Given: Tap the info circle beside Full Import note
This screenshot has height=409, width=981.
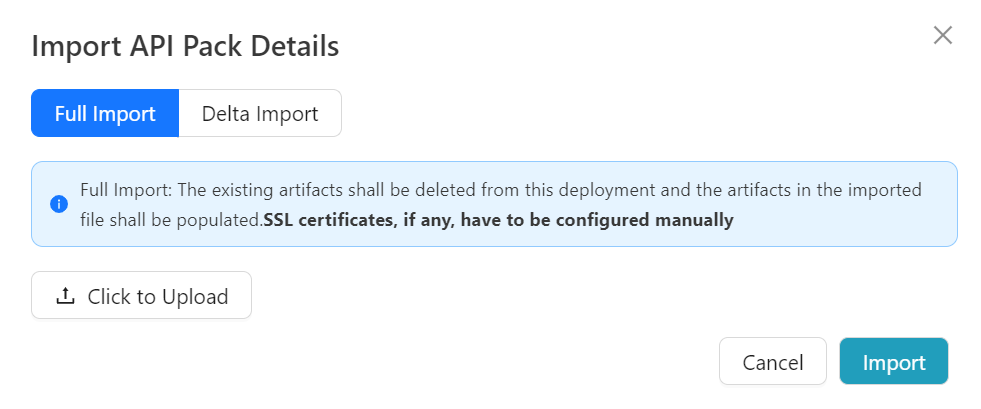Looking at the screenshot, I should click(59, 204).
